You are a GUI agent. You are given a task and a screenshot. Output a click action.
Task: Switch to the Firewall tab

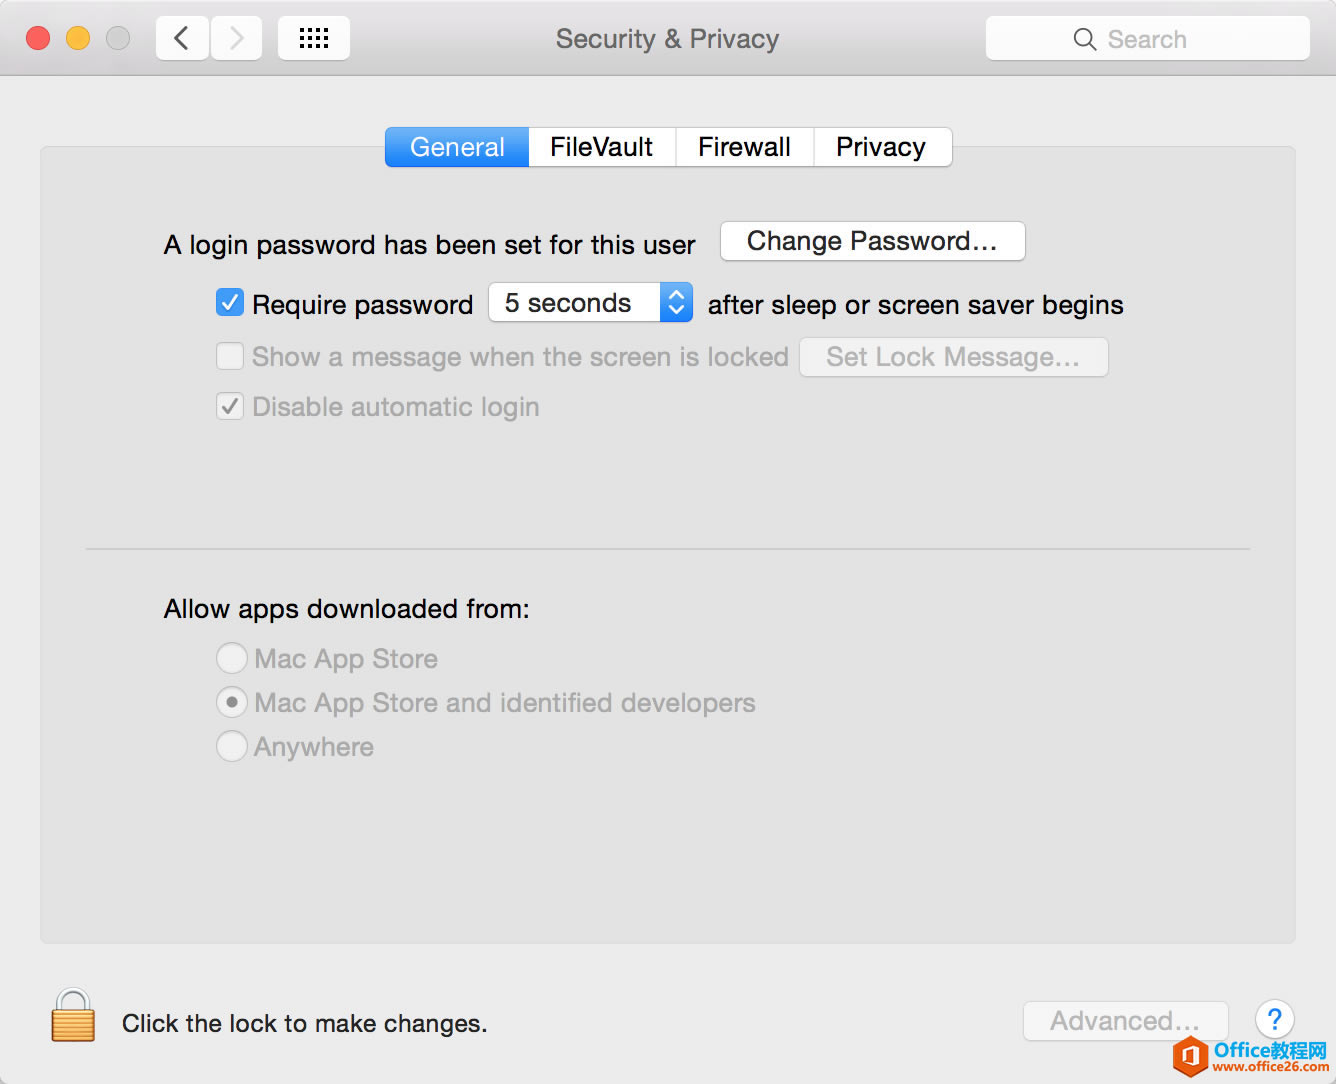744,147
